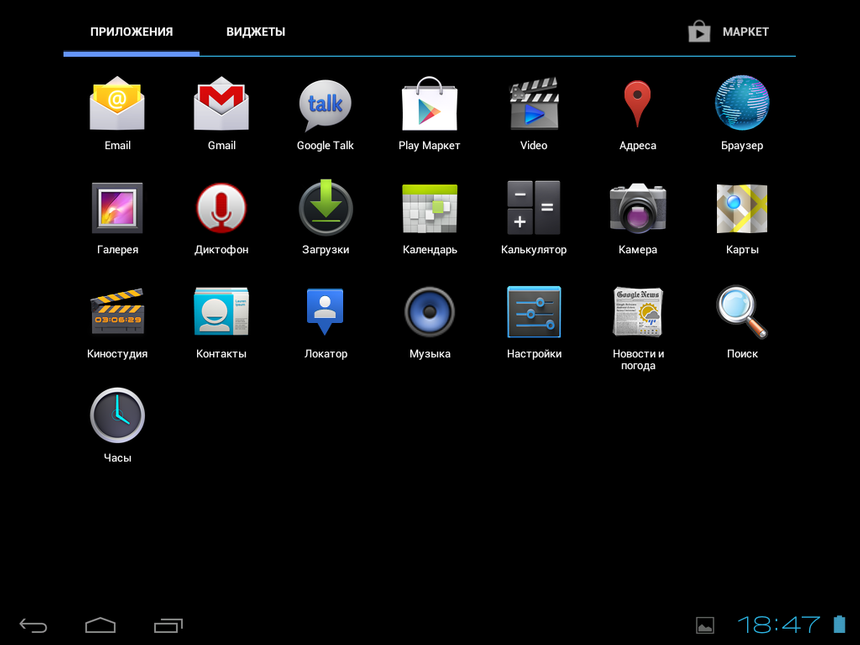Tap the Маркет shop button

coord(728,32)
